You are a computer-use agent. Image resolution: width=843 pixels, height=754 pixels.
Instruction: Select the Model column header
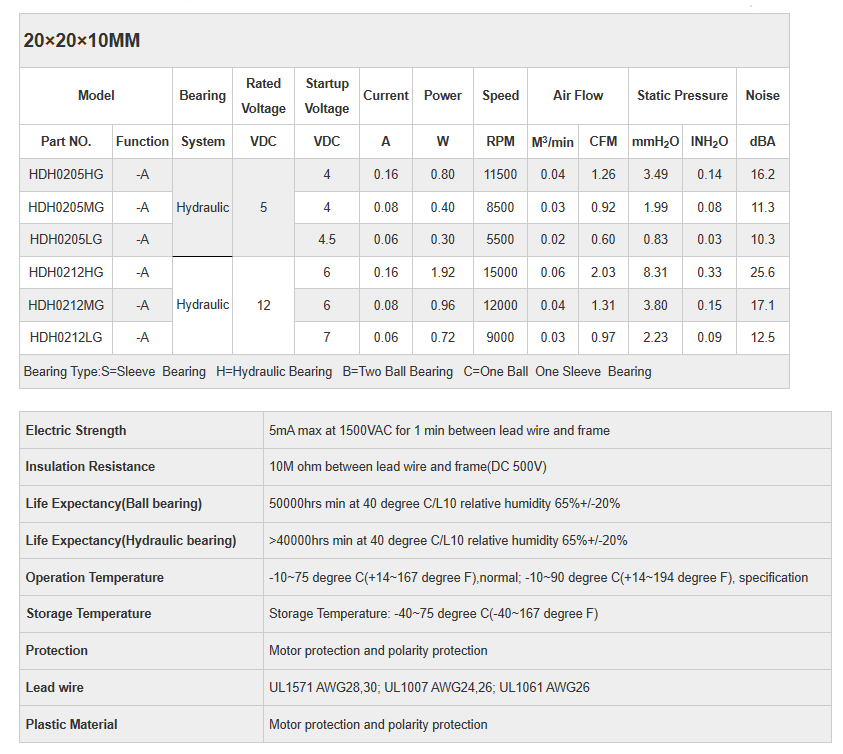[96, 96]
